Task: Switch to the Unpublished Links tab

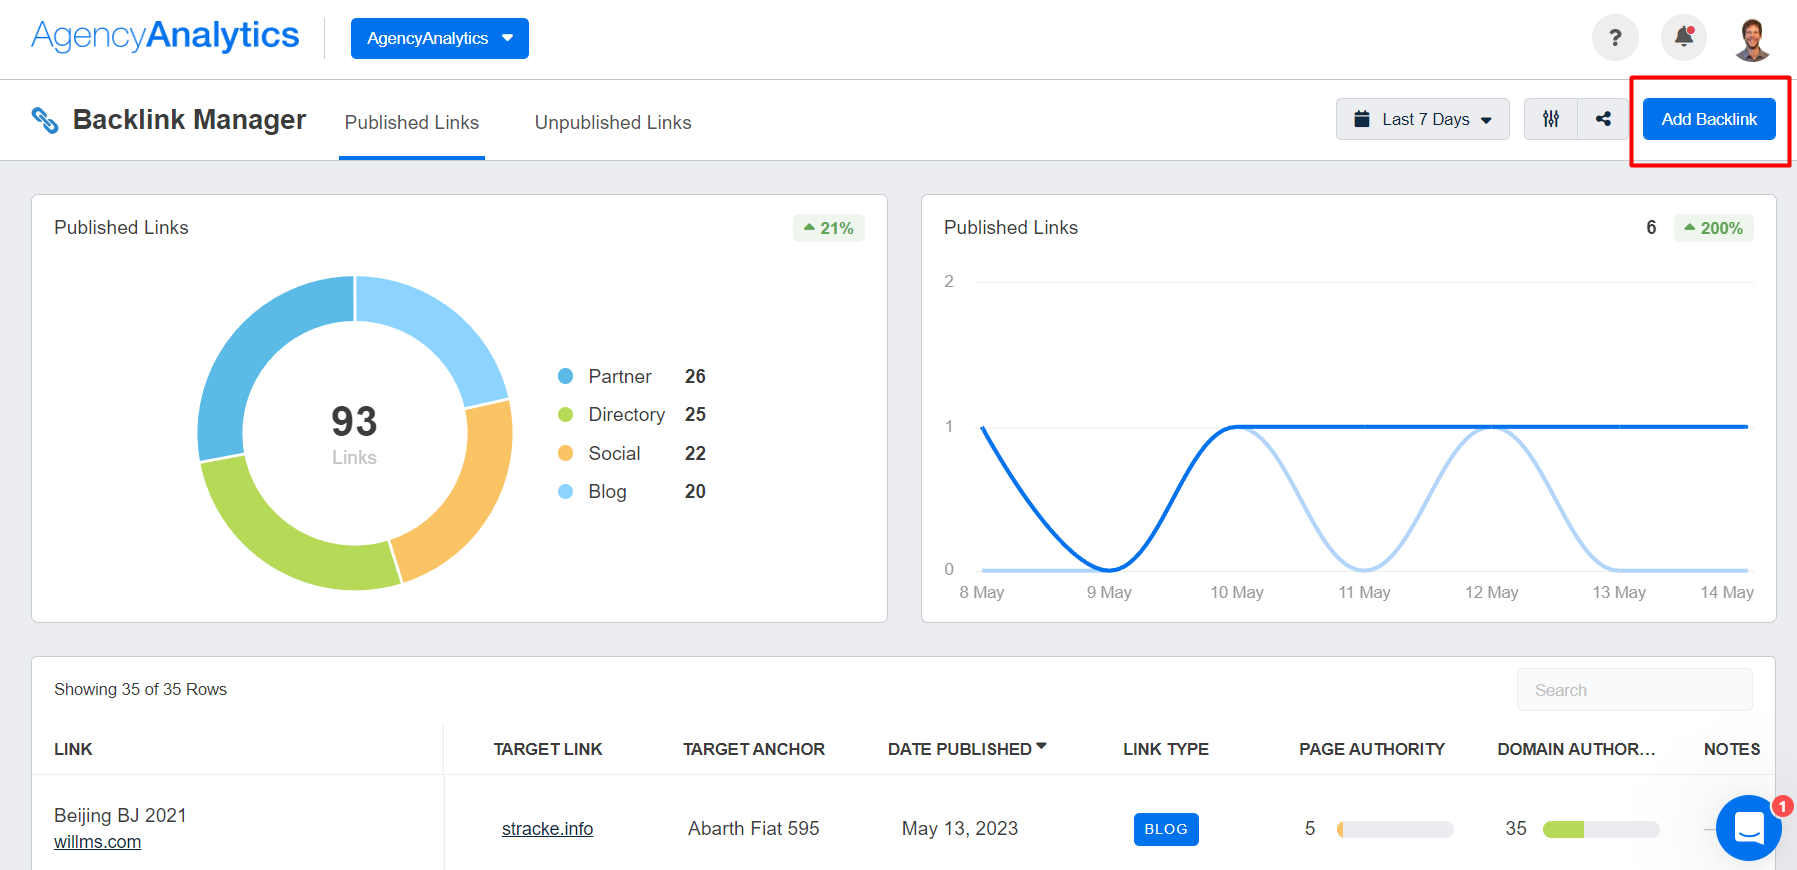Action: [612, 122]
